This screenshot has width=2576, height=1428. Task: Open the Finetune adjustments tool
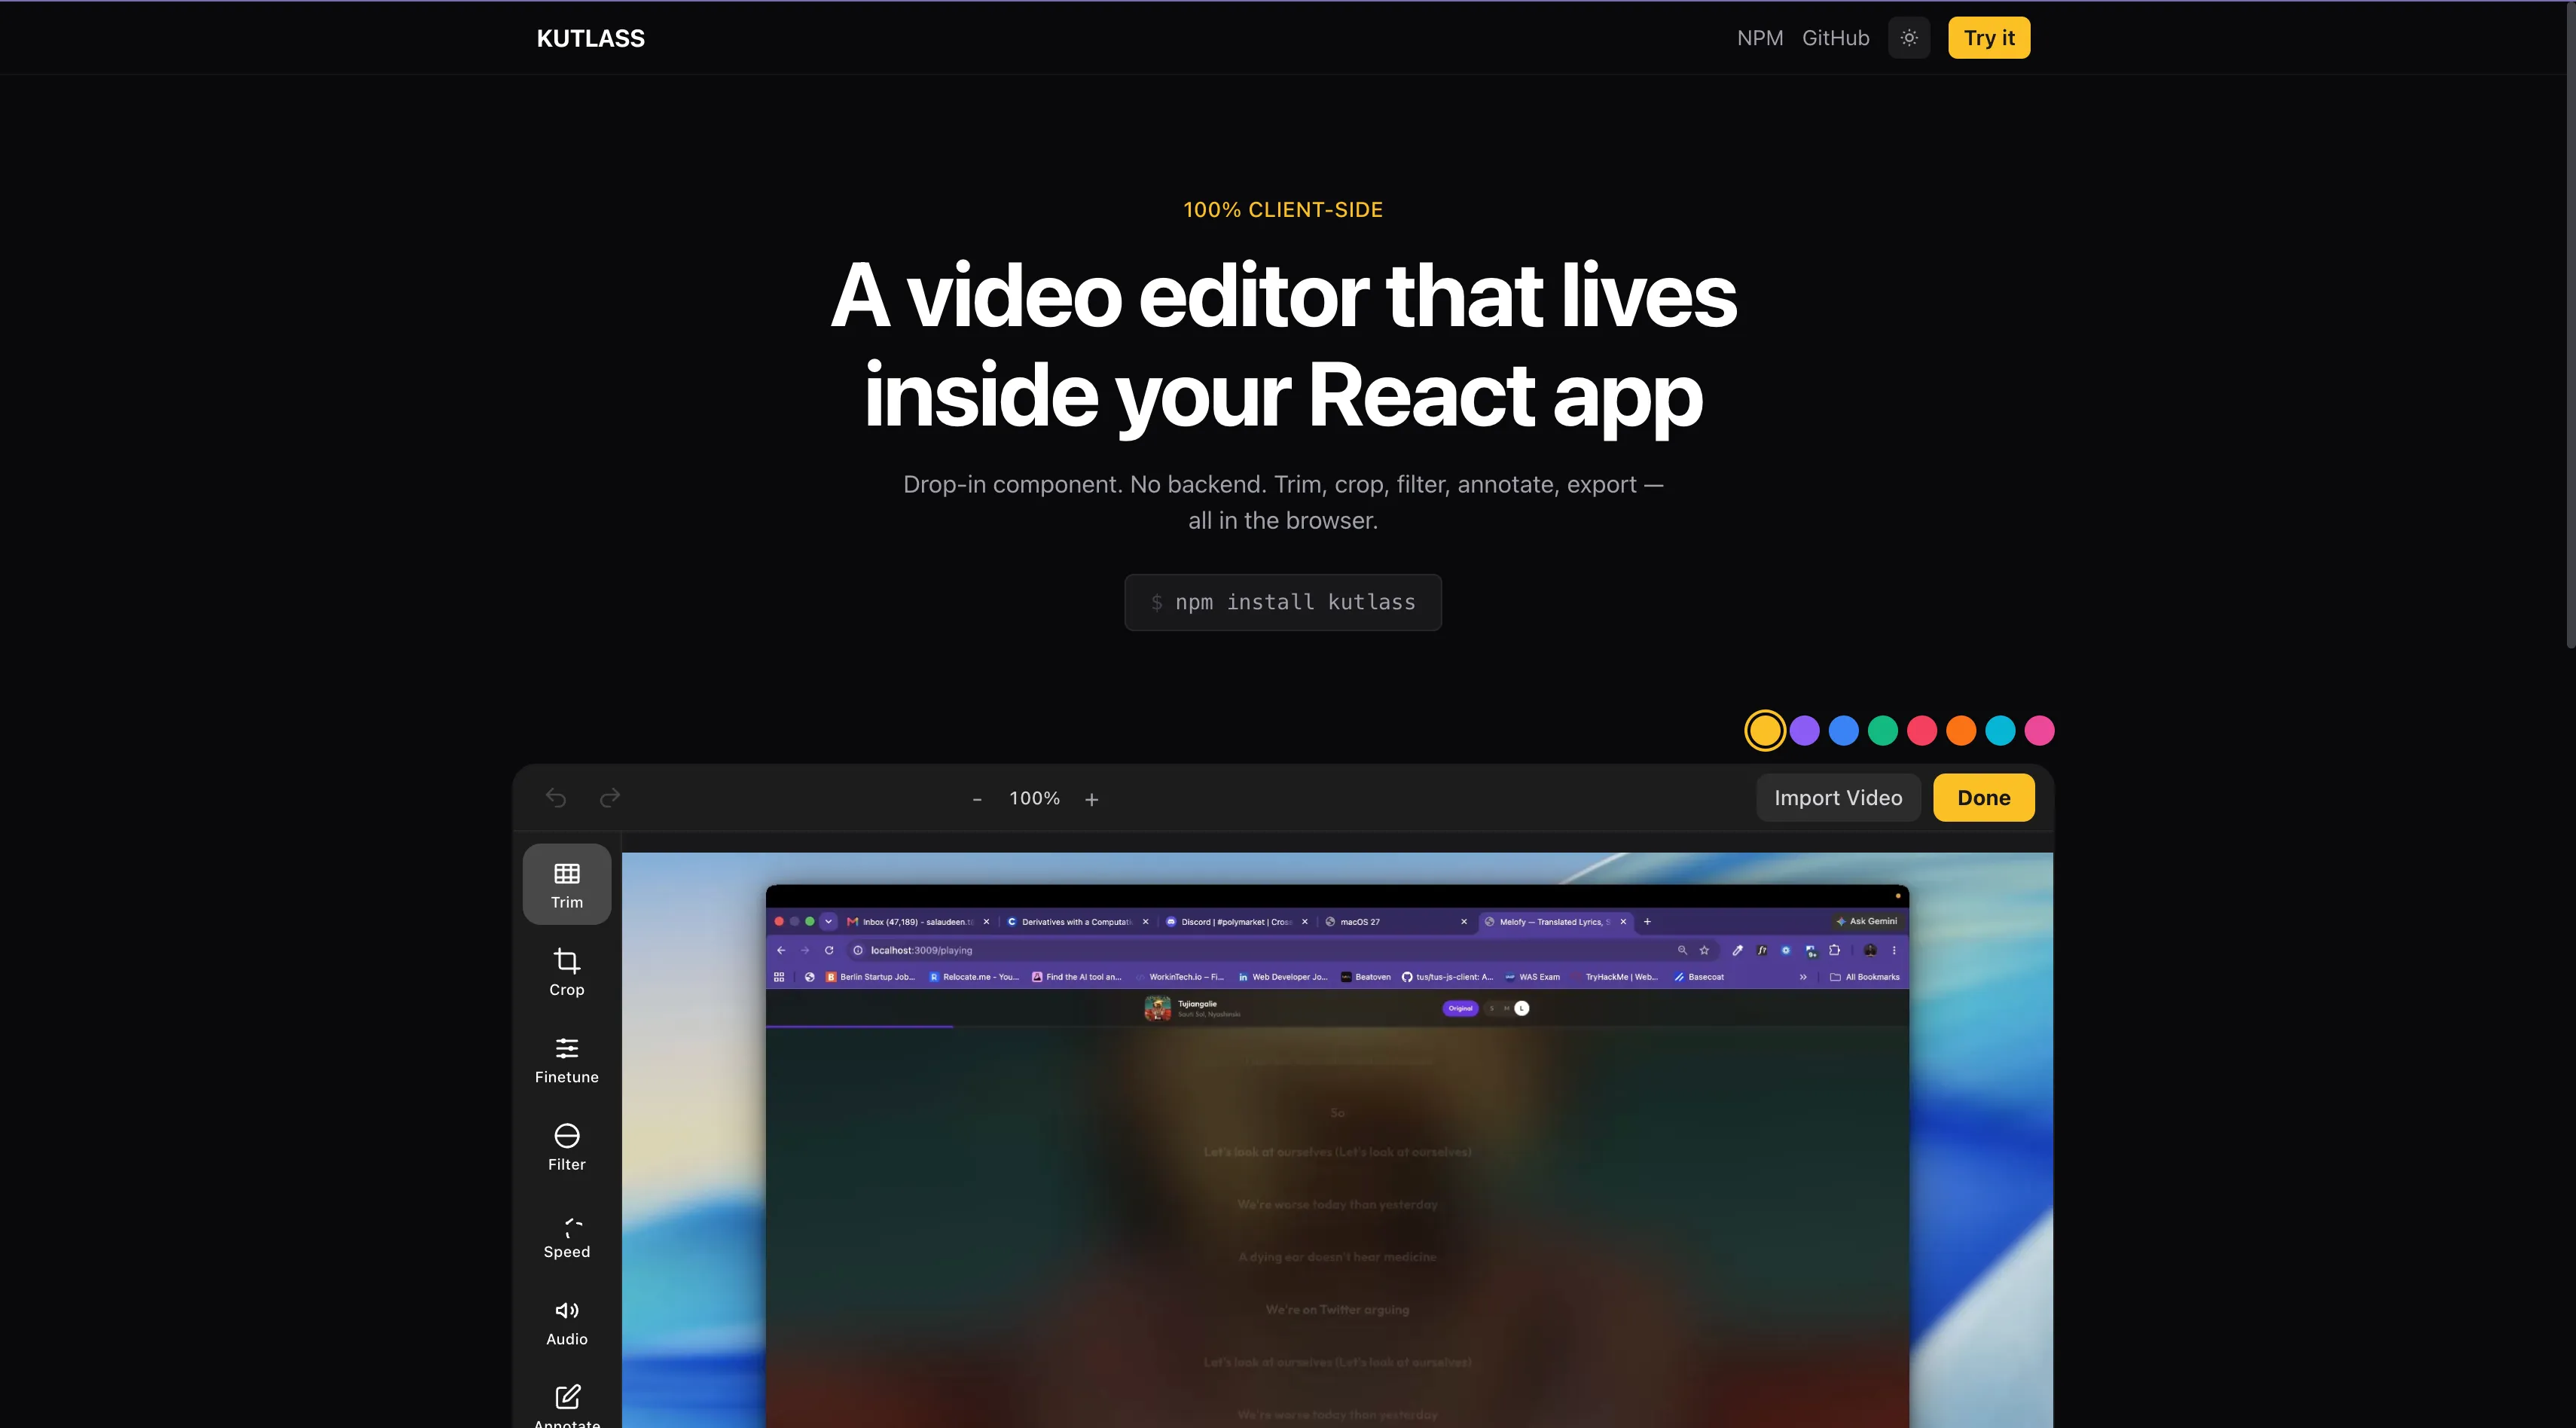click(566, 1059)
